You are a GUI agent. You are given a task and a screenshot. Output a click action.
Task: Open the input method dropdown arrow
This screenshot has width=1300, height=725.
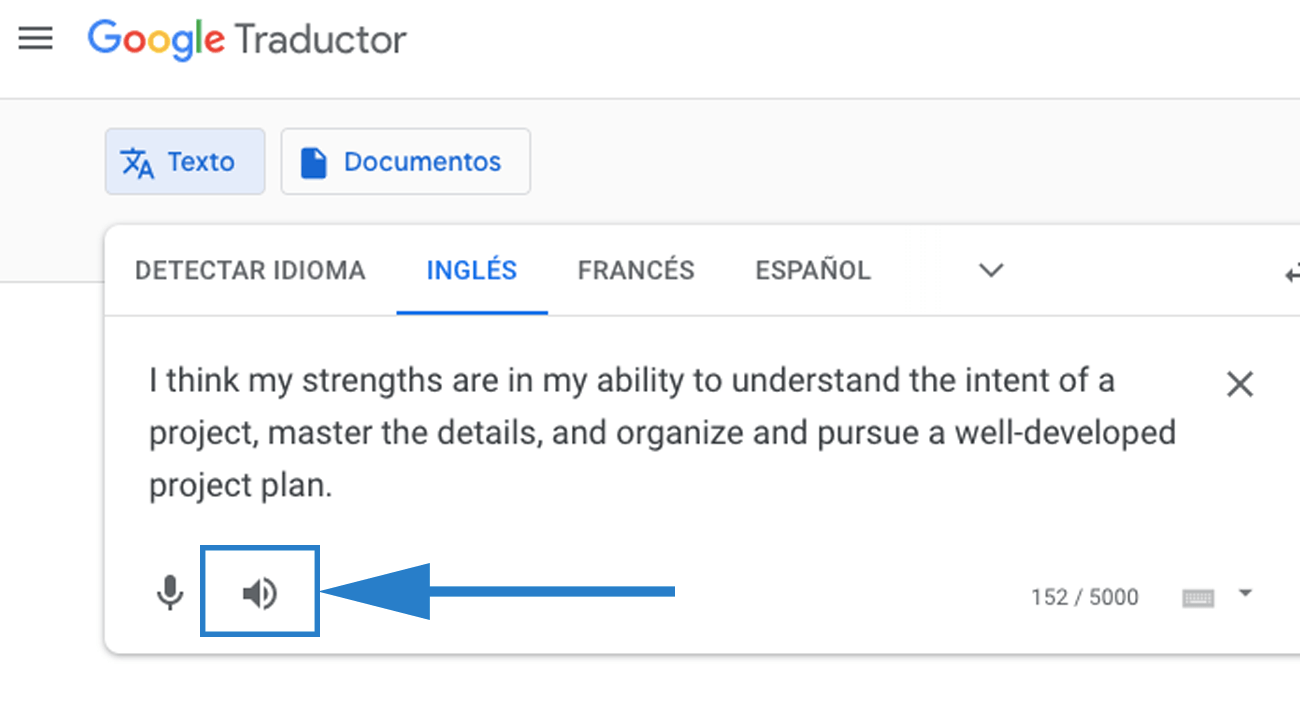coord(1243,591)
